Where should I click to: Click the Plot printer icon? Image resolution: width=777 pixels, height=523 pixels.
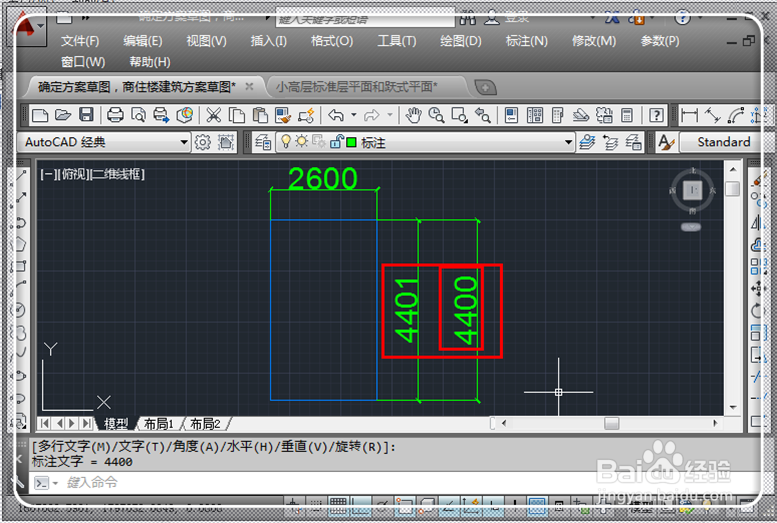point(115,116)
